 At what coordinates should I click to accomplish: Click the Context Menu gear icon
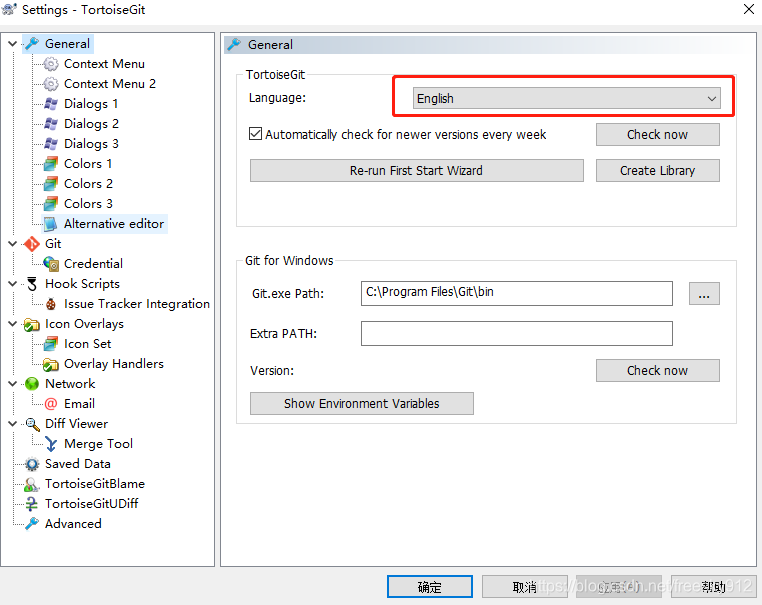coord(51,64)
